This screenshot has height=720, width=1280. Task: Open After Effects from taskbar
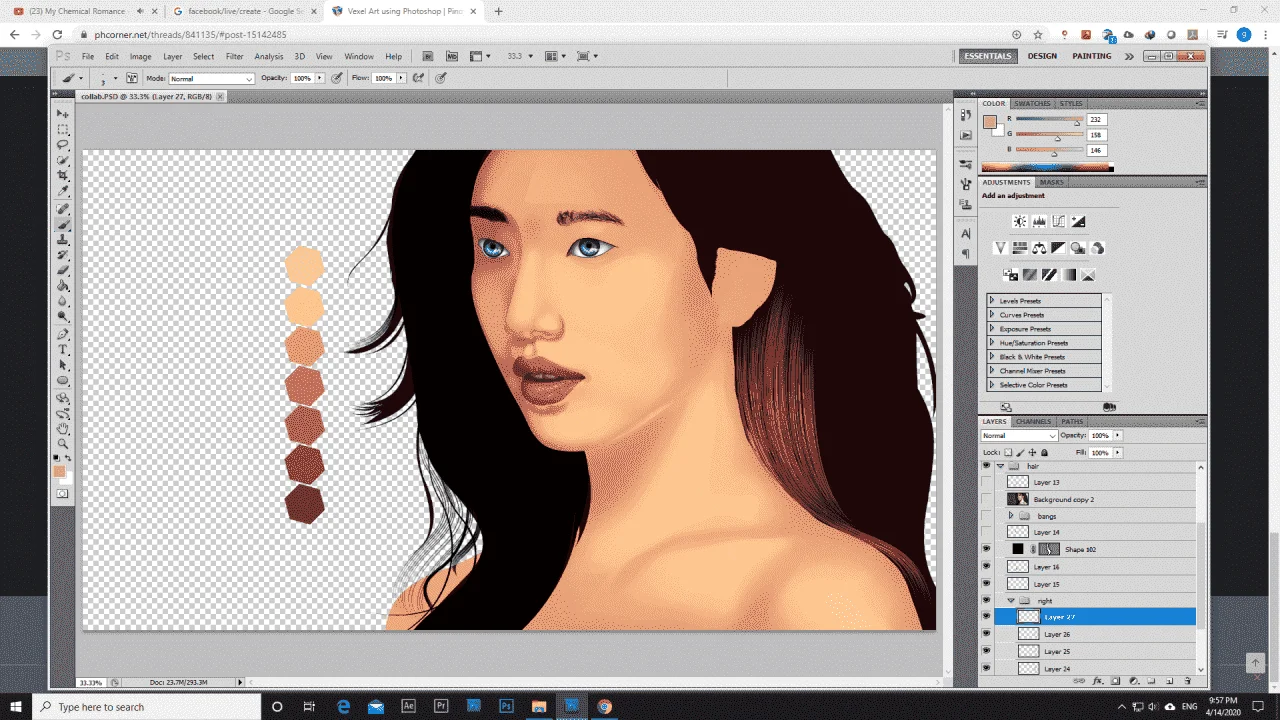408,706
